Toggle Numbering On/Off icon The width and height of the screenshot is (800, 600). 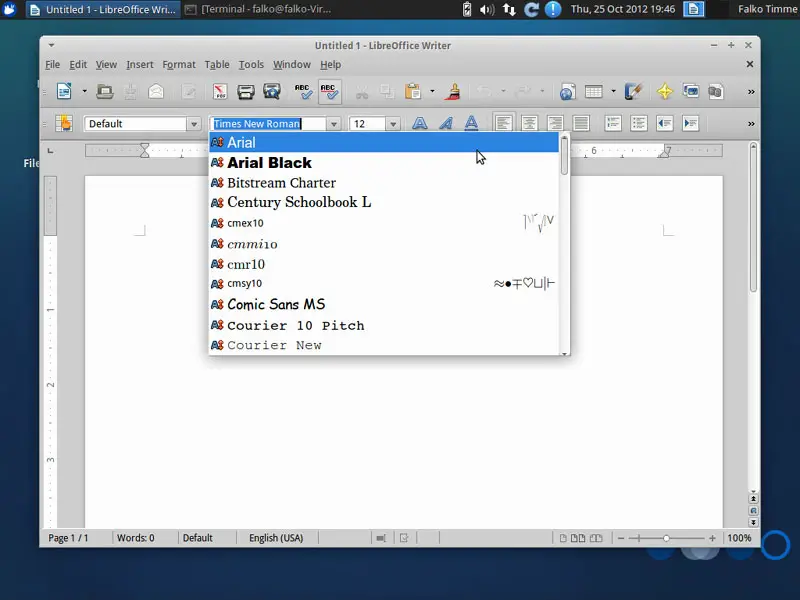tap(613, 123)
